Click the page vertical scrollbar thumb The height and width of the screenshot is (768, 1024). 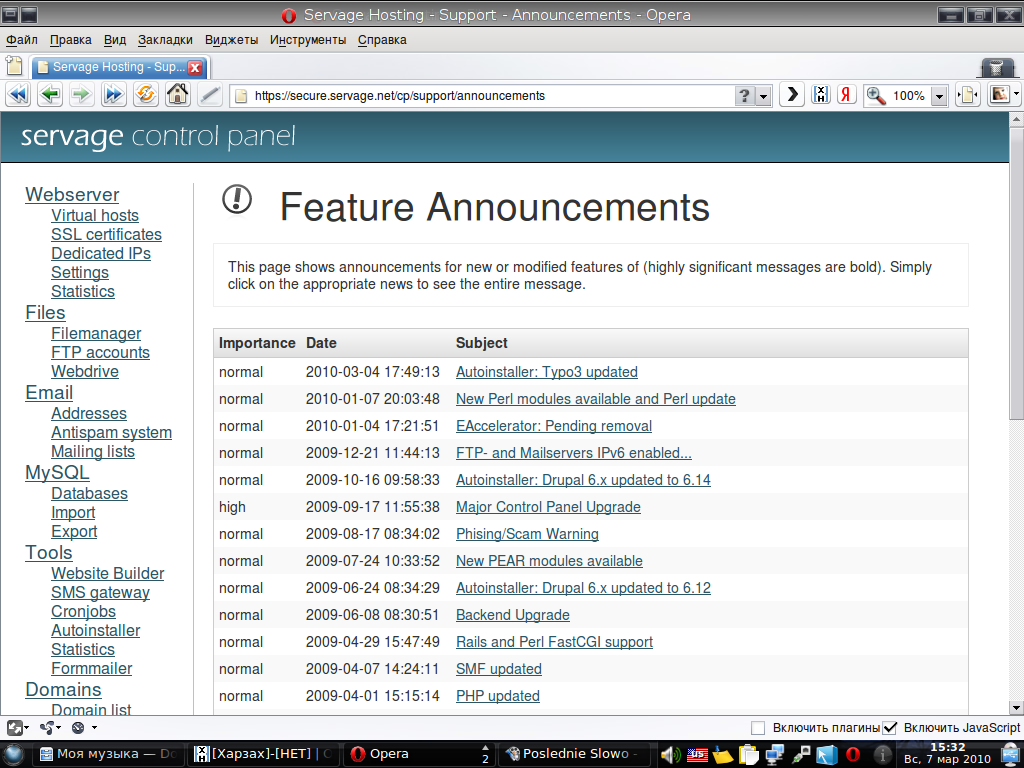(x=1017, y=273)
